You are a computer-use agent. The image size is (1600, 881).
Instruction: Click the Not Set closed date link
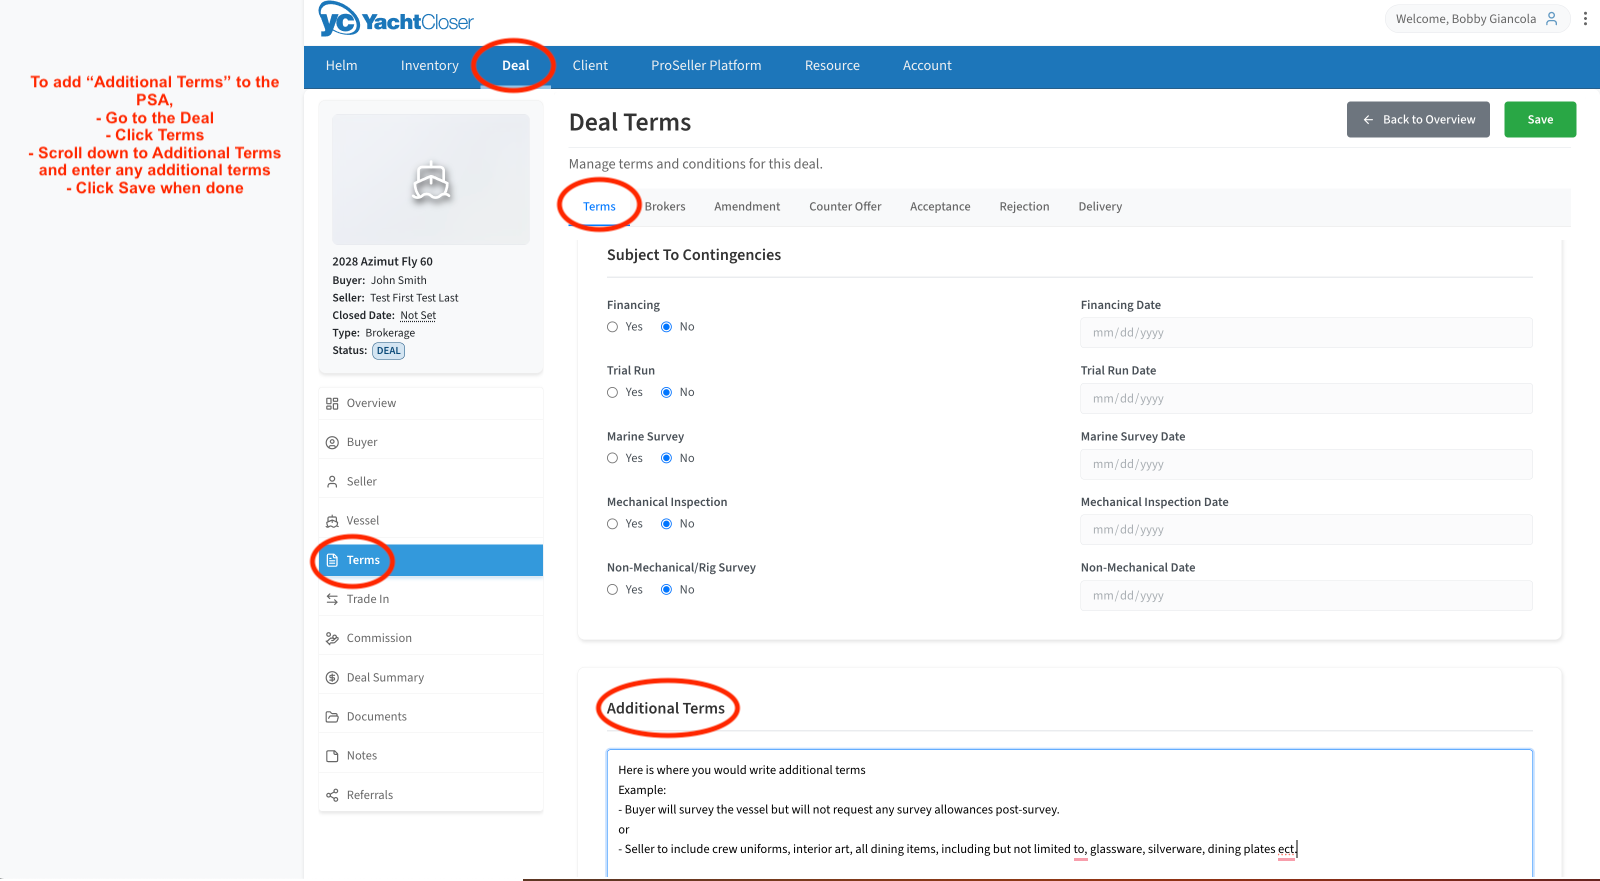point(418,316)
